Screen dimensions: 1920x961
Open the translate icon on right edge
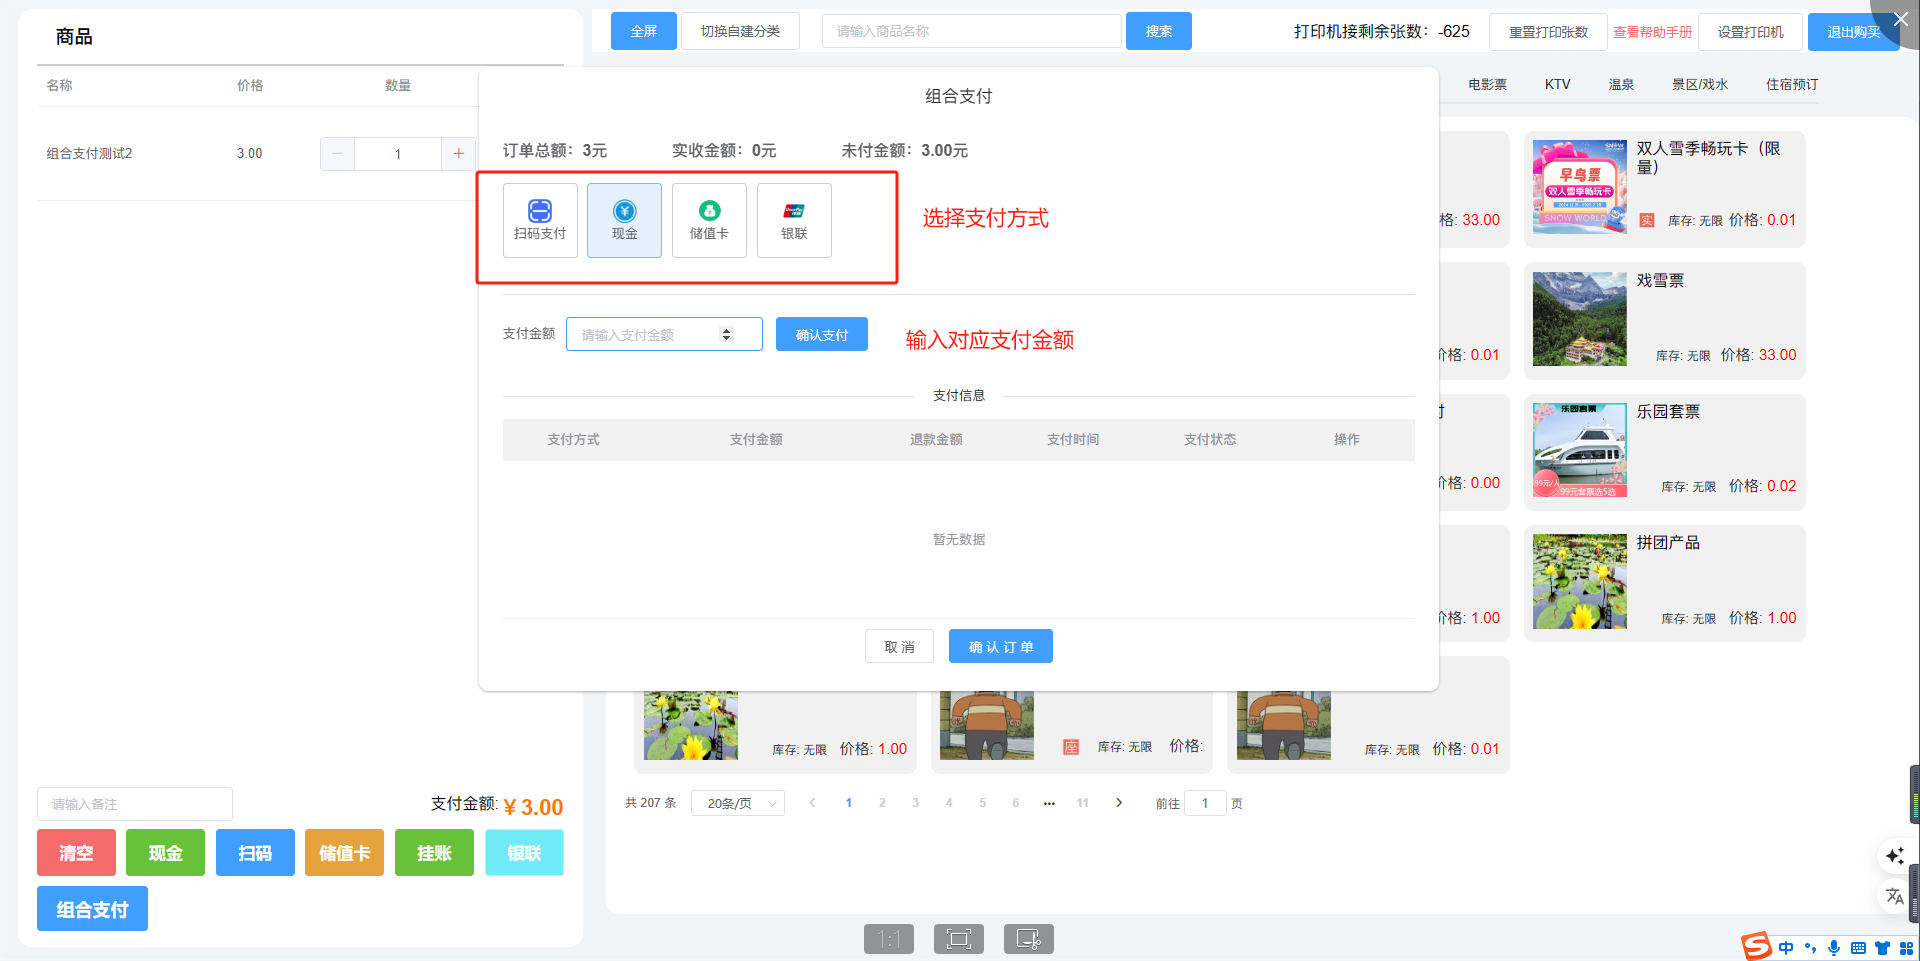[1894, 896]
